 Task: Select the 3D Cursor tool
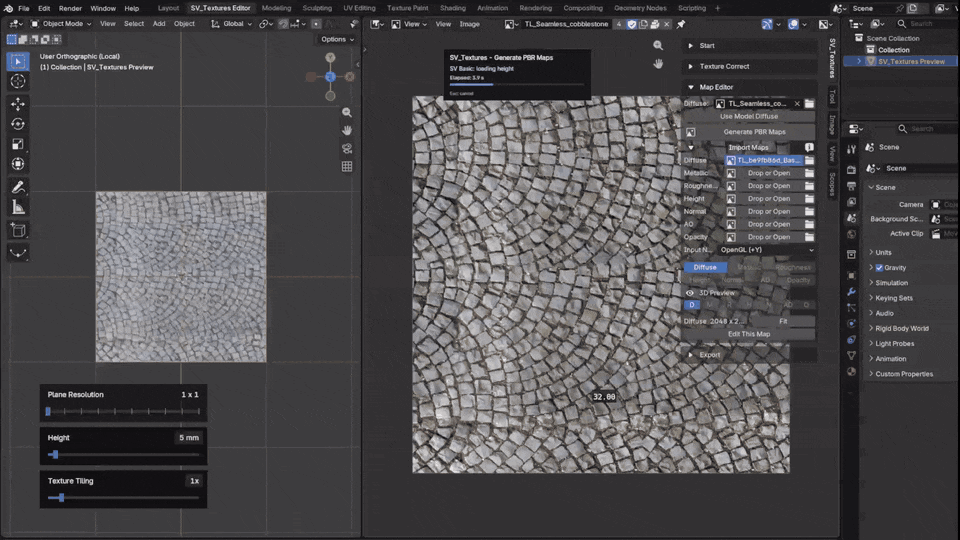point(18,81)
